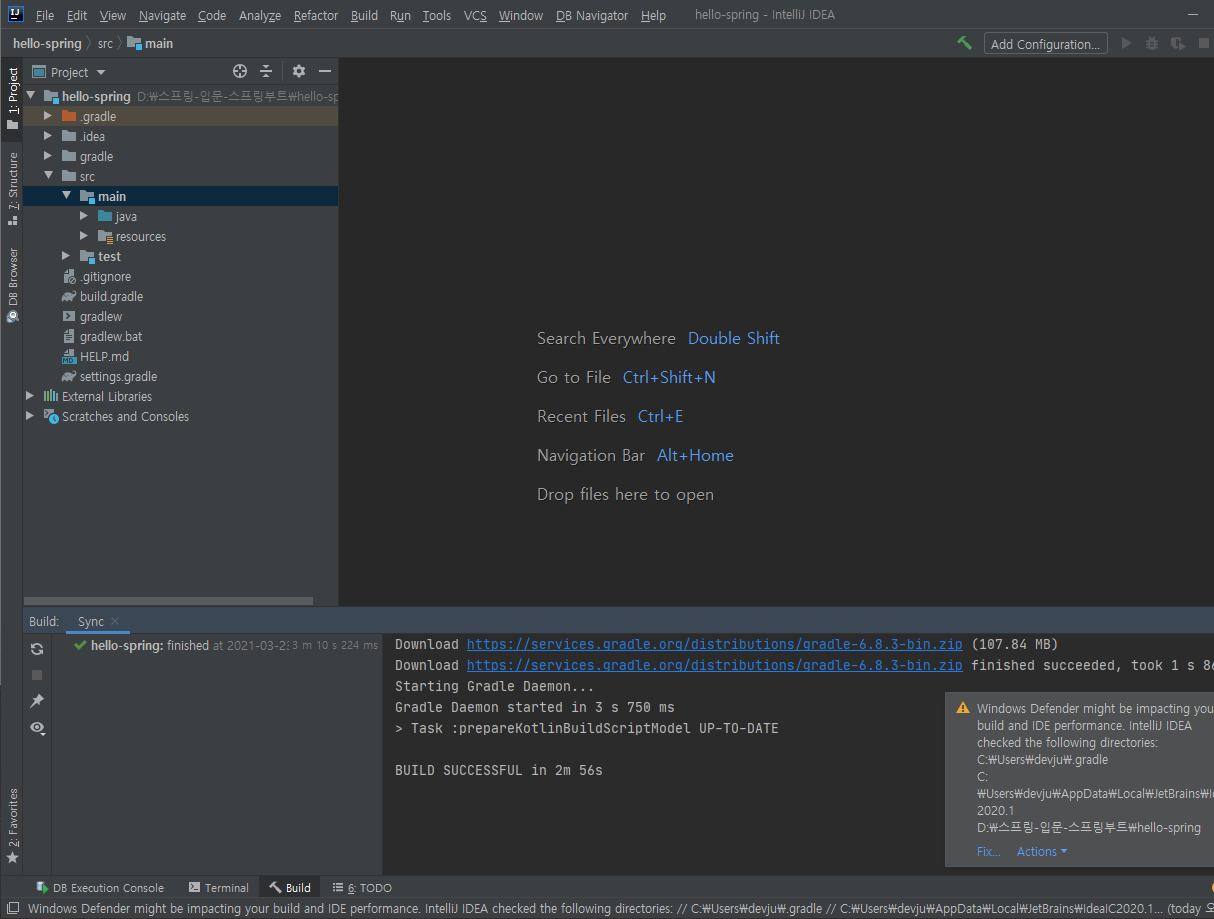Viewport: 1214px width, 919px height.
Task: Switch to the Terminal tool window tab
Action: 219,888
